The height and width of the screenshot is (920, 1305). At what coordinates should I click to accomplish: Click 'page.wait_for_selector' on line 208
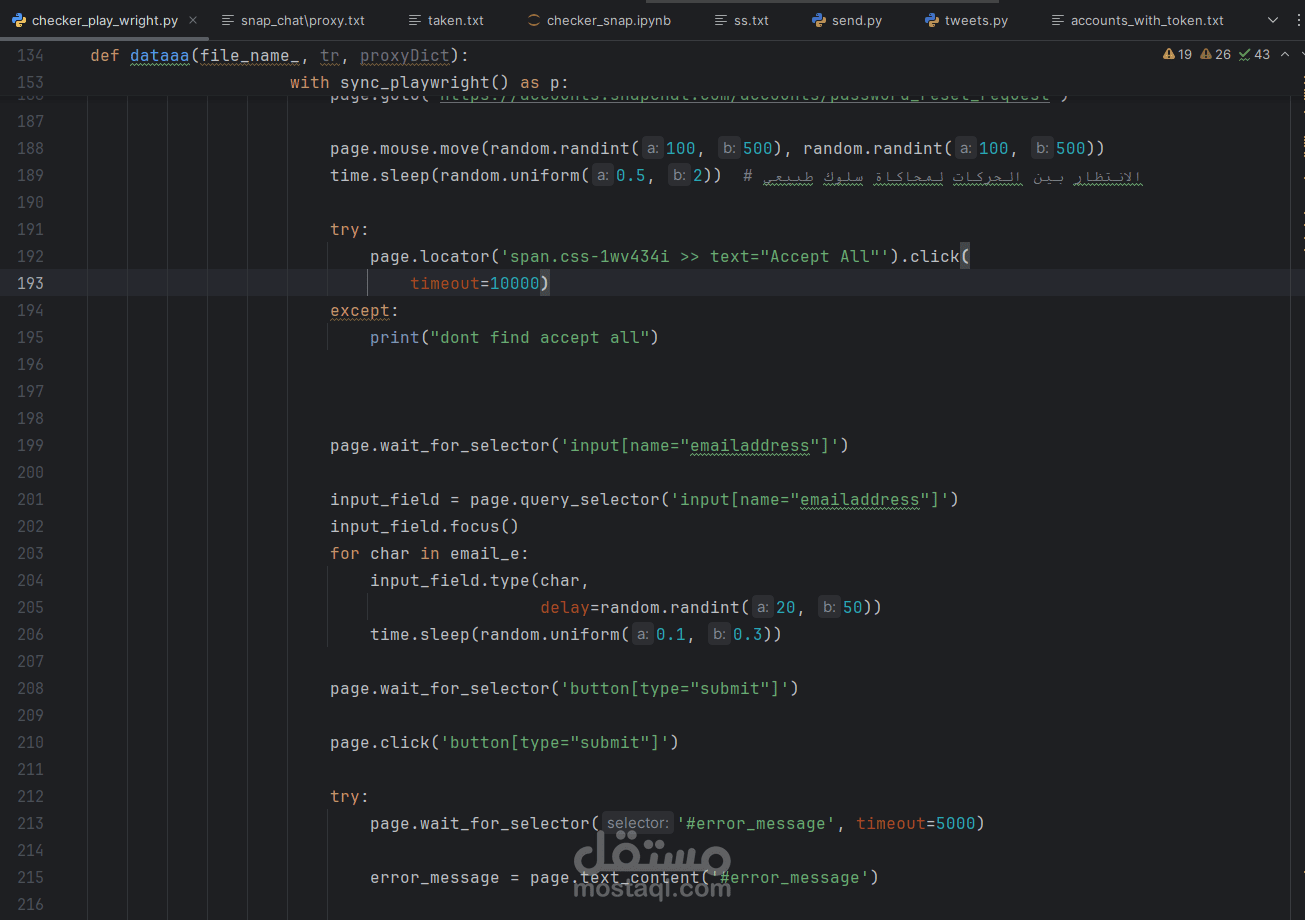pyautogui.click(x=440, y=688)
